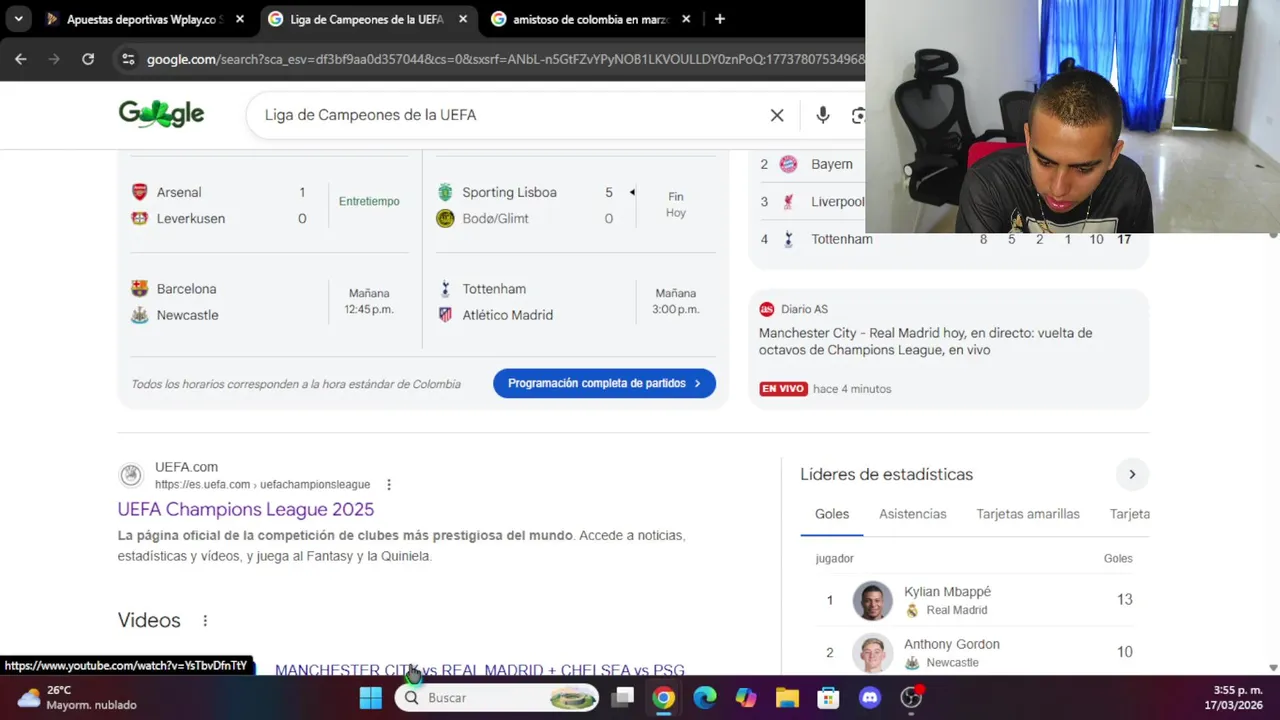Close the amistoso de colombia tab
Image resolution: width=1280 pixels, height=720 pixels.
pyautogui.click(x=686, y=19)
